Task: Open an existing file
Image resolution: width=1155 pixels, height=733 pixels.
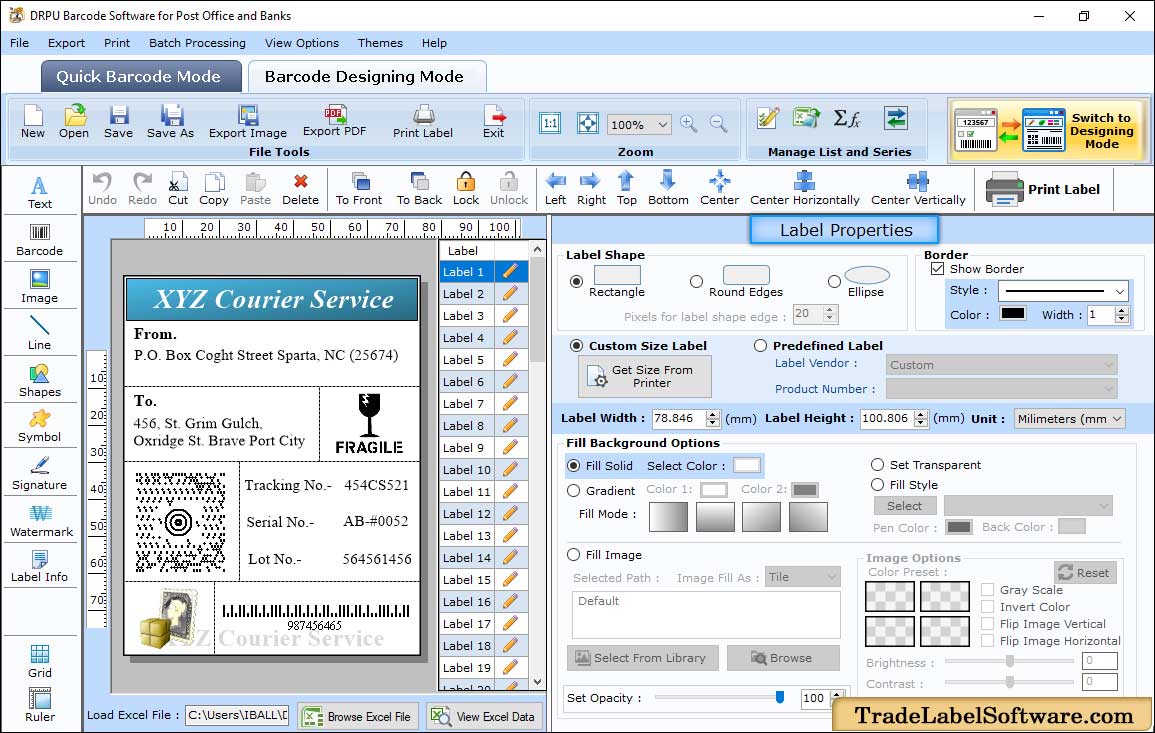Action: tap(74, 122)
